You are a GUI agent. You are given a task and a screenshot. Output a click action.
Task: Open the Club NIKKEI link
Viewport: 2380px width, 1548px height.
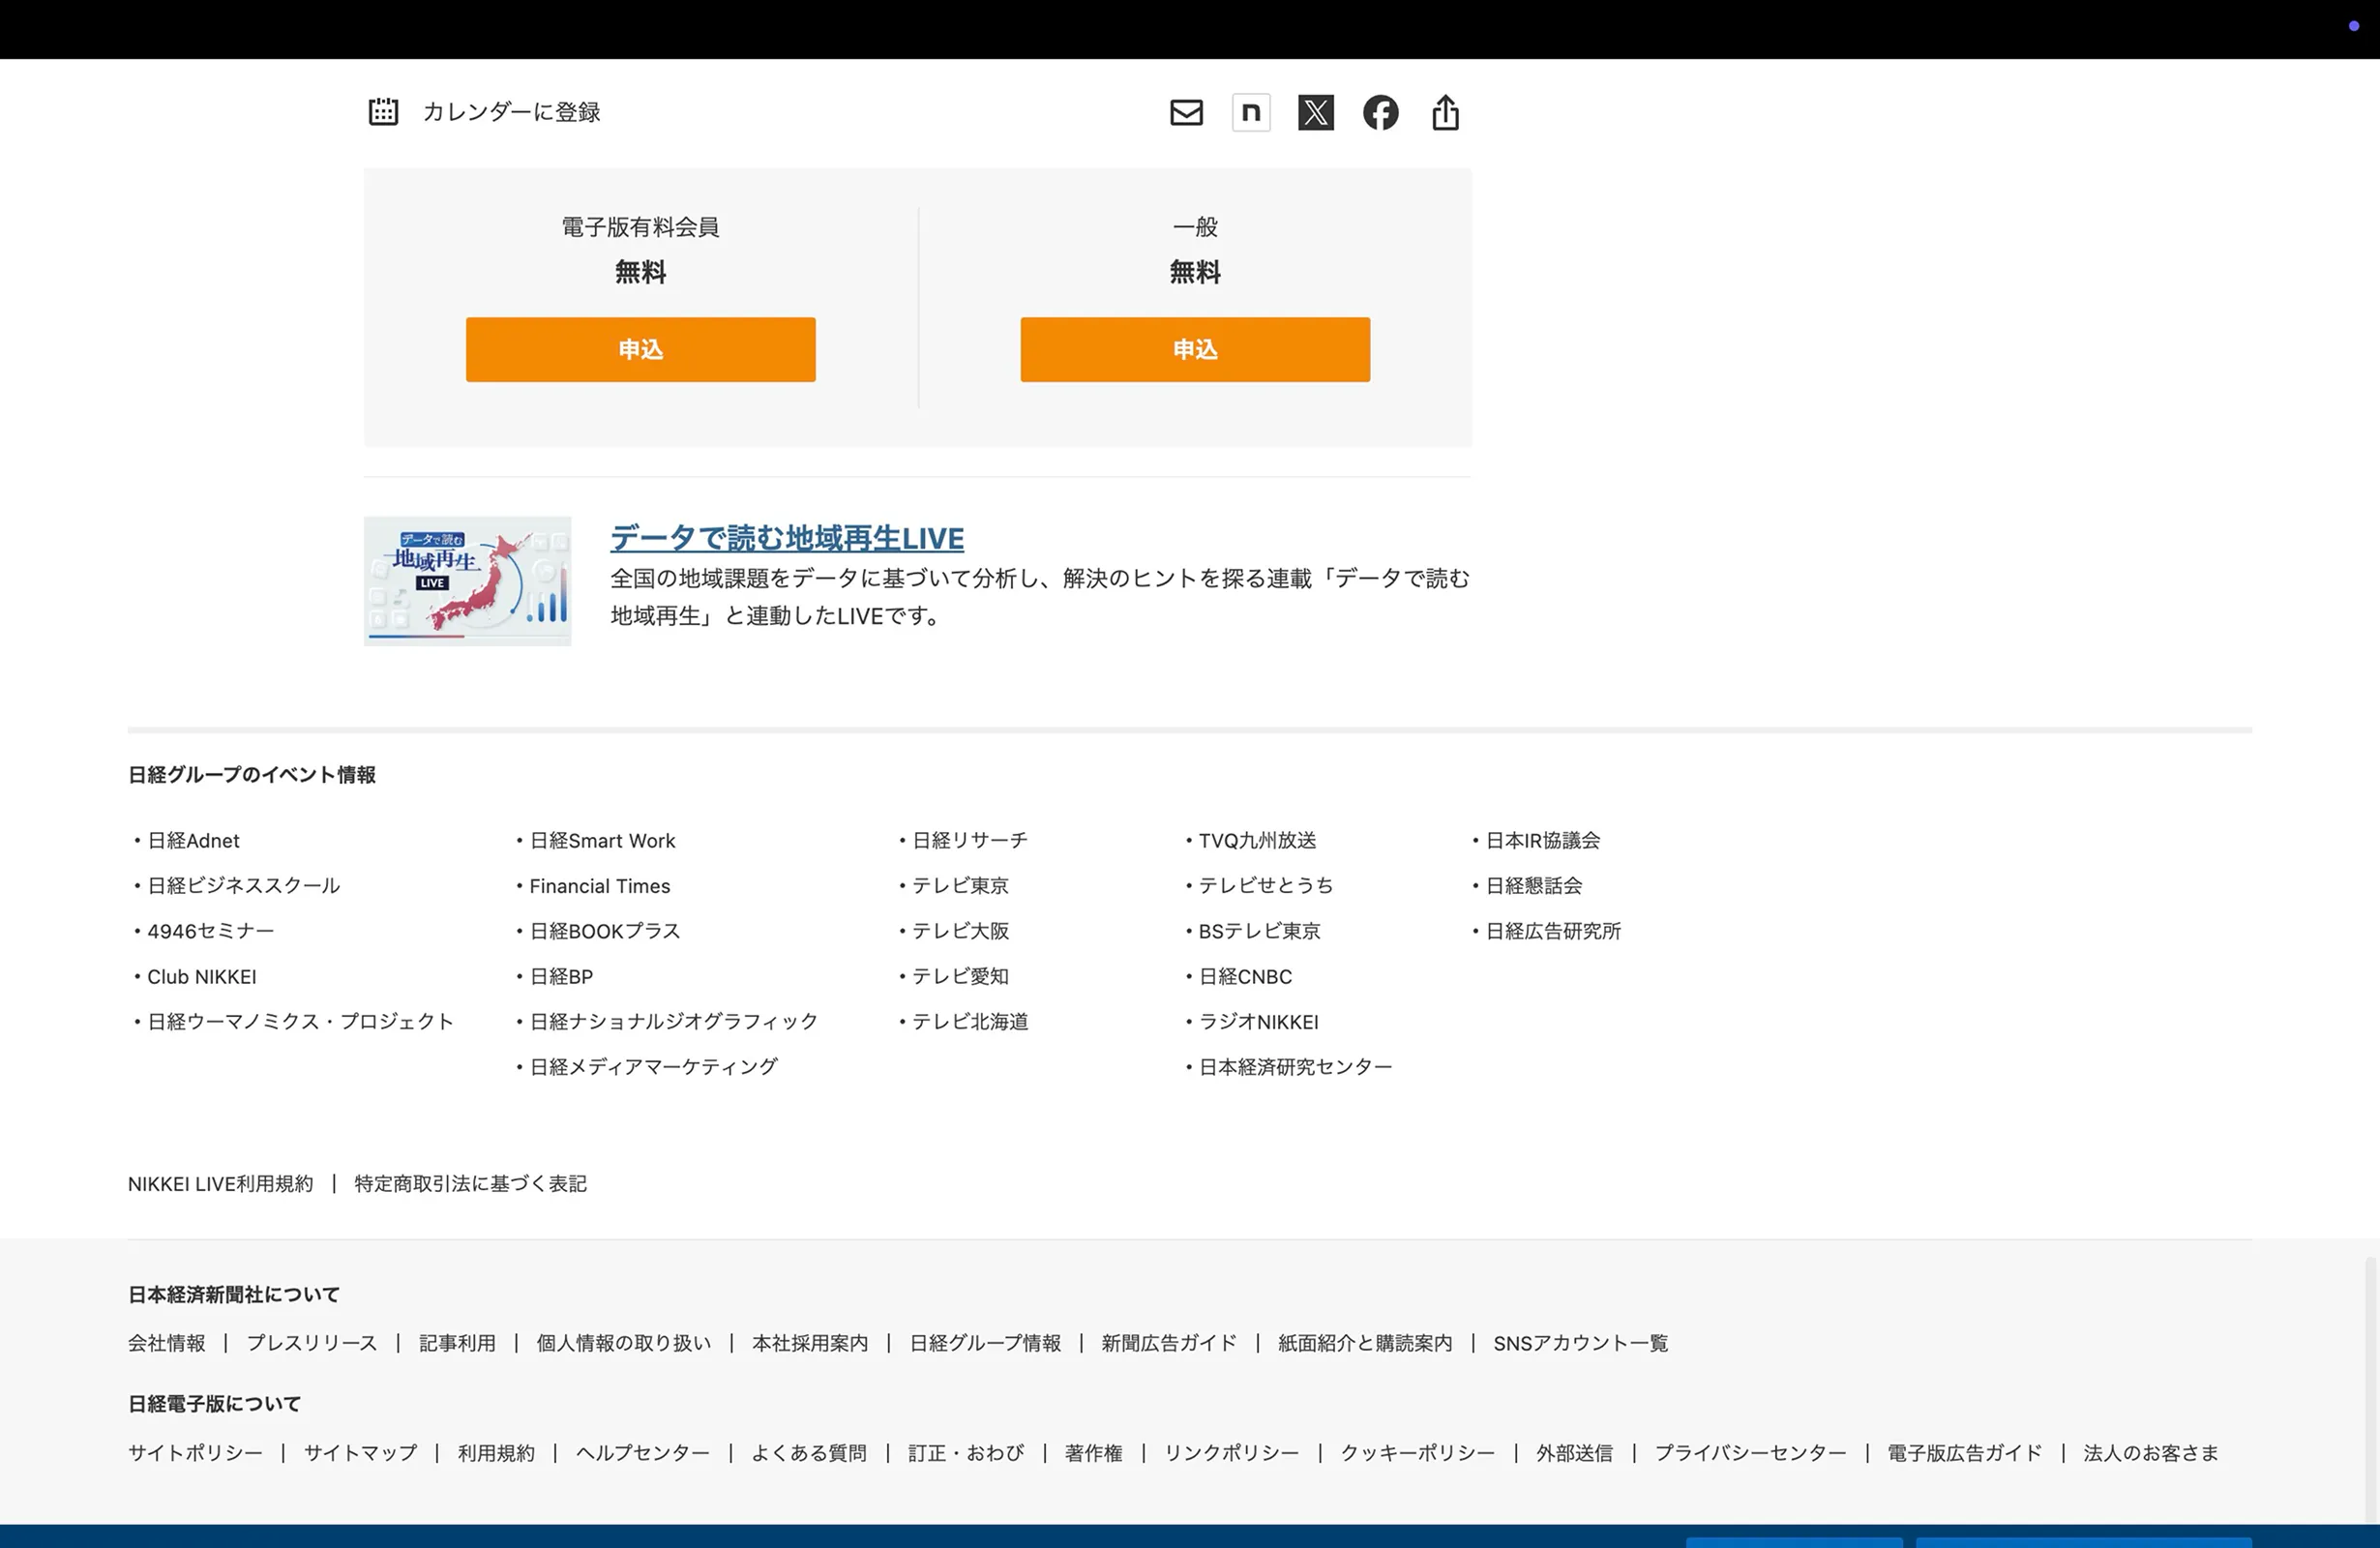pyautogui.click(x=202, y=977)
